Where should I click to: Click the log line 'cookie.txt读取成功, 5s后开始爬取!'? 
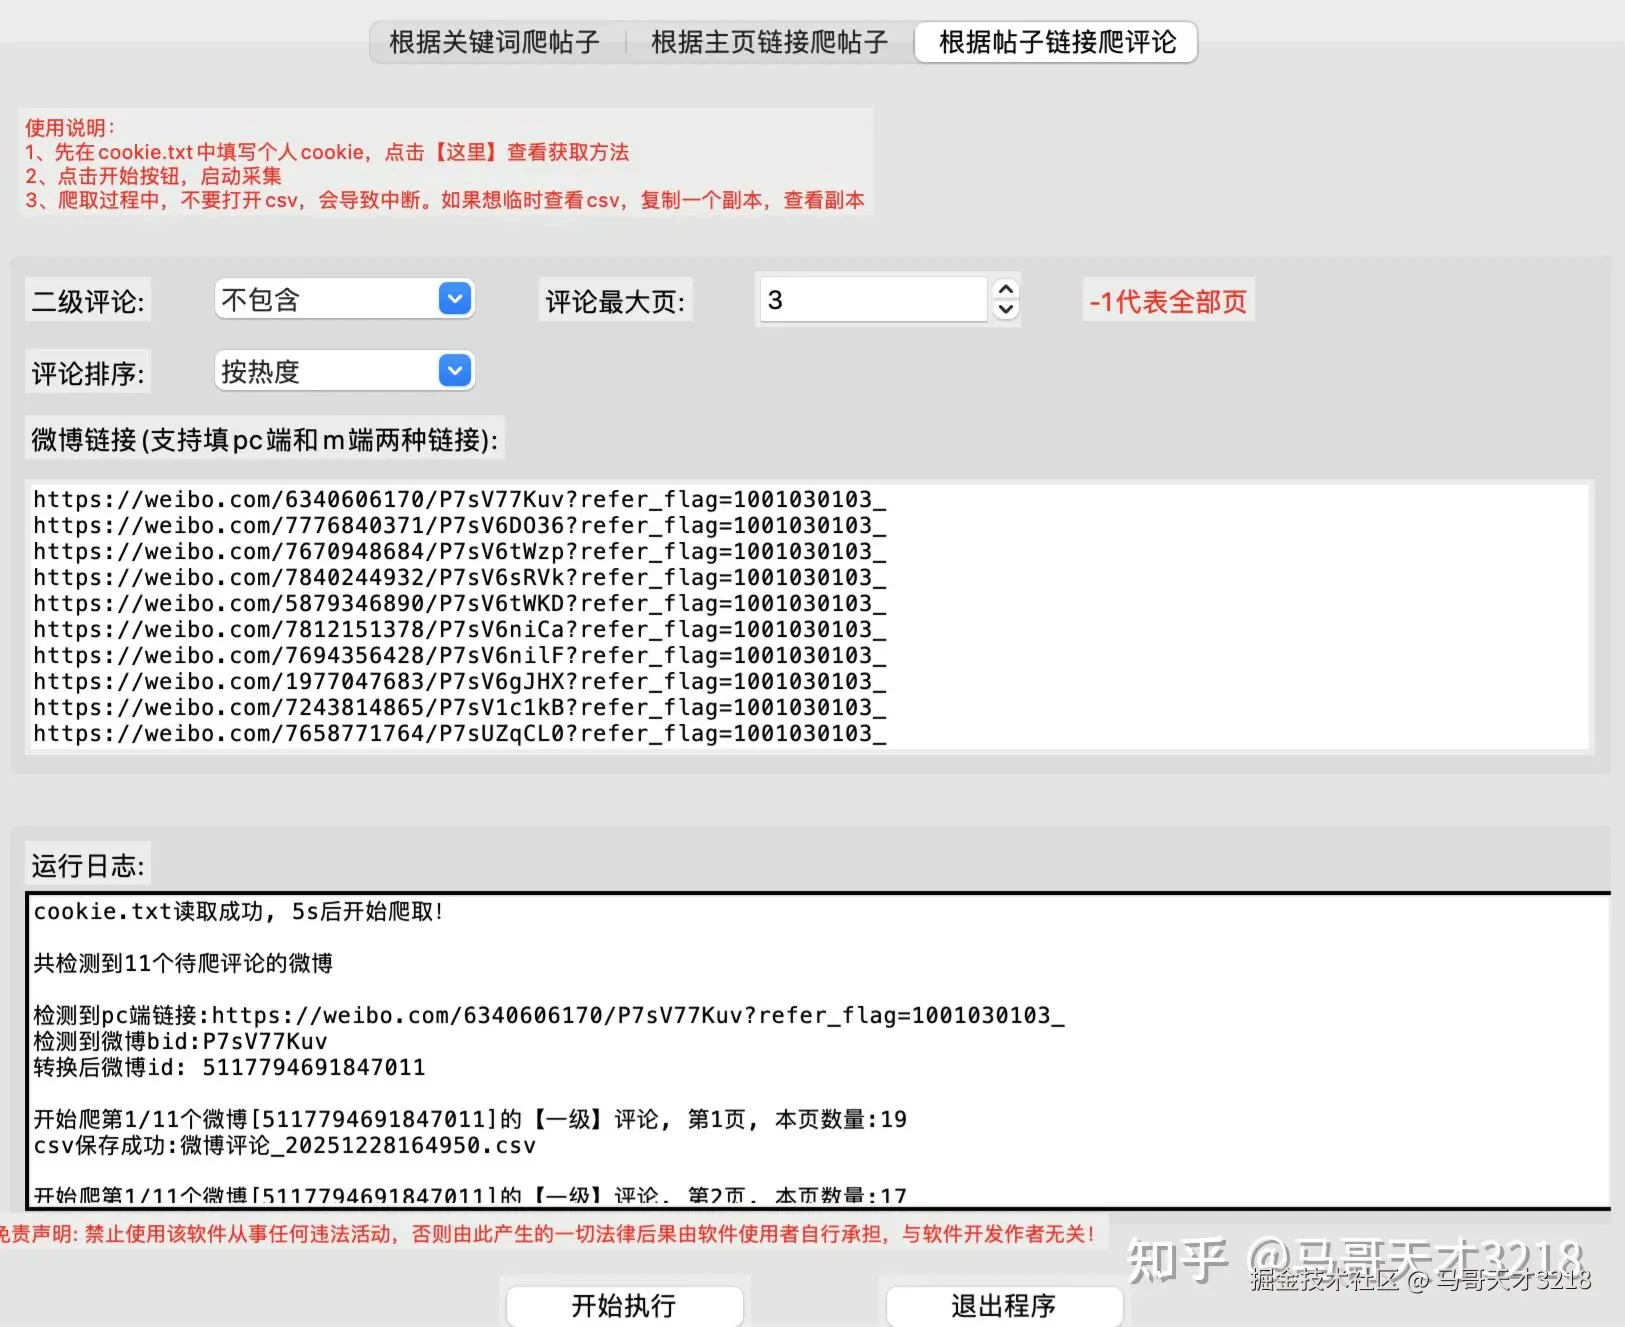point(238,911)
